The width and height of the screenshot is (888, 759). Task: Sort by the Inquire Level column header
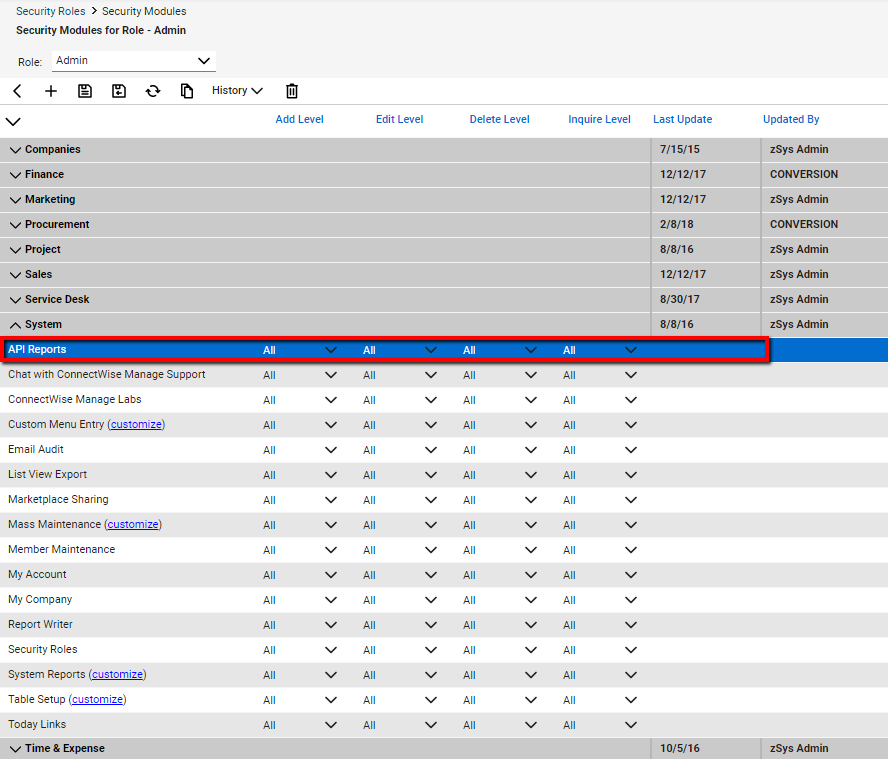click(x=599, y=119)
